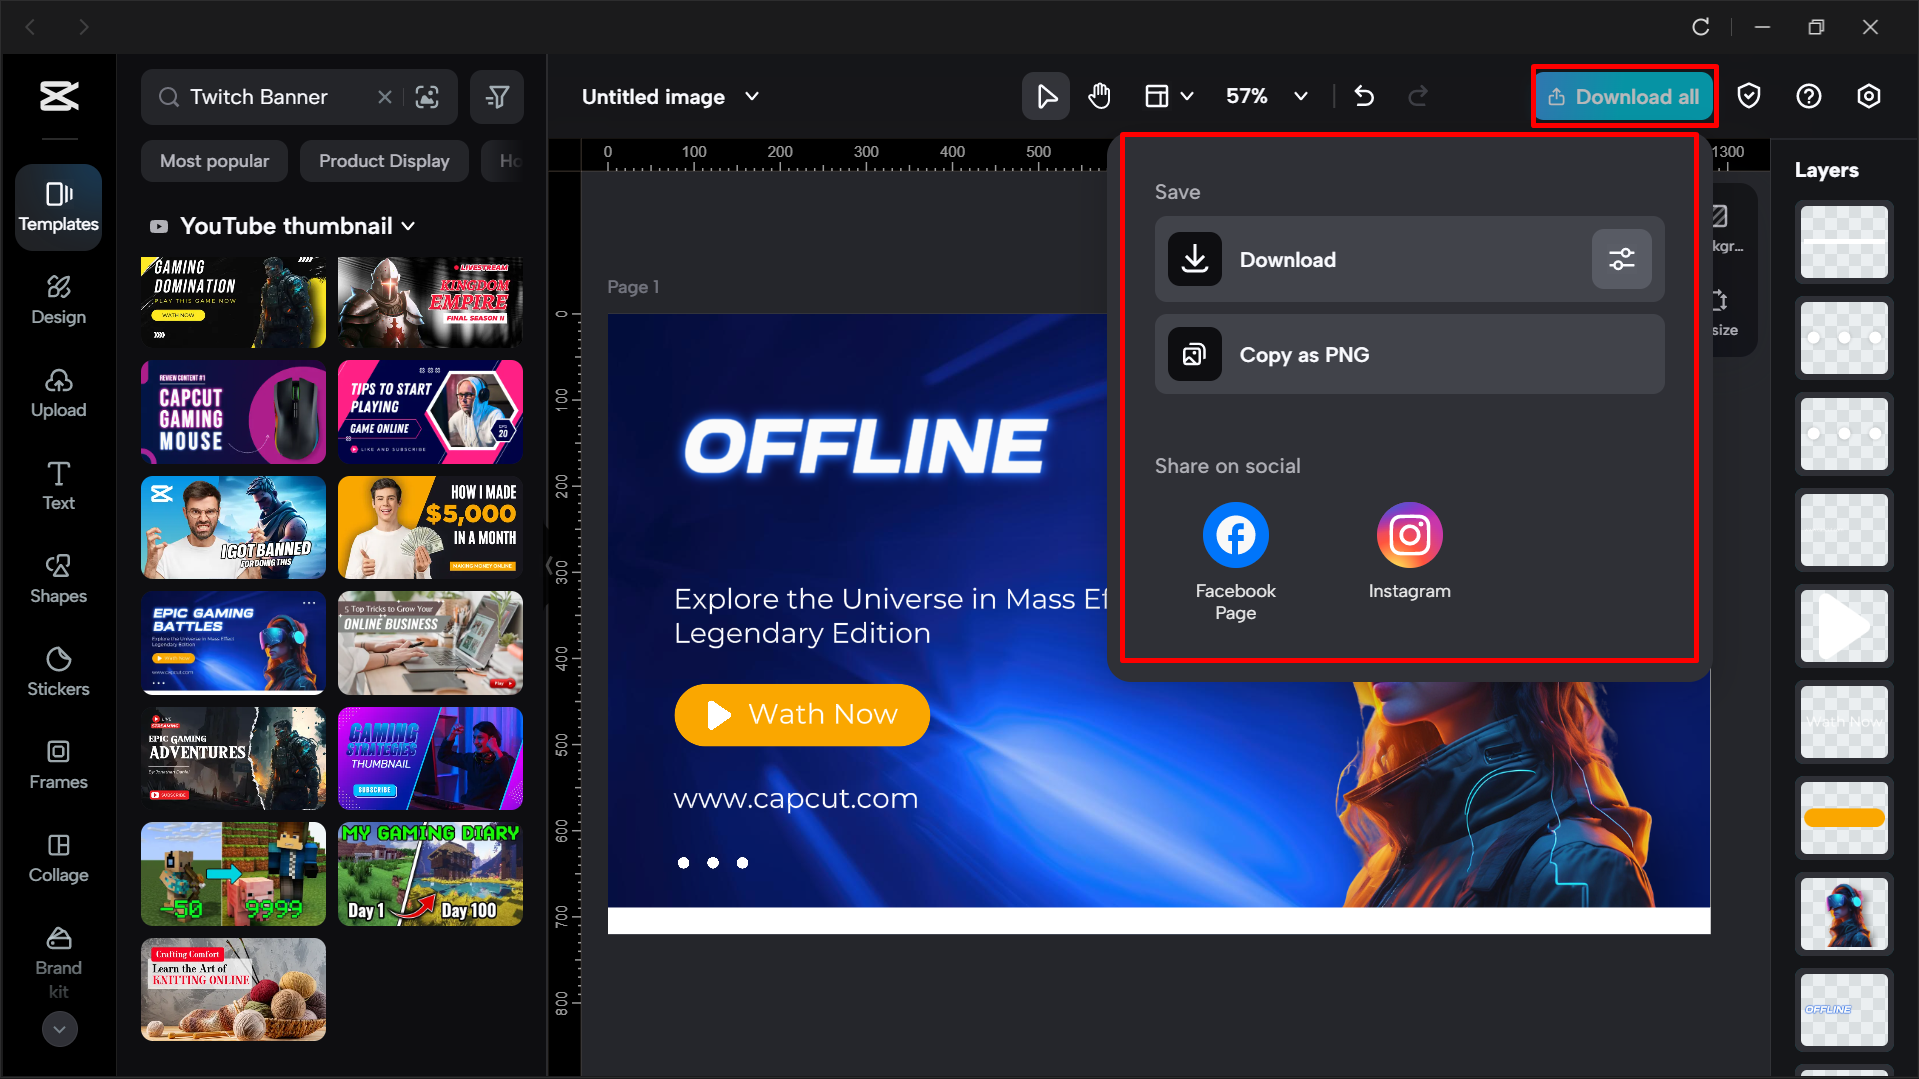Select the hand pan tool
The image size is (1919, 1079).
1098,96
